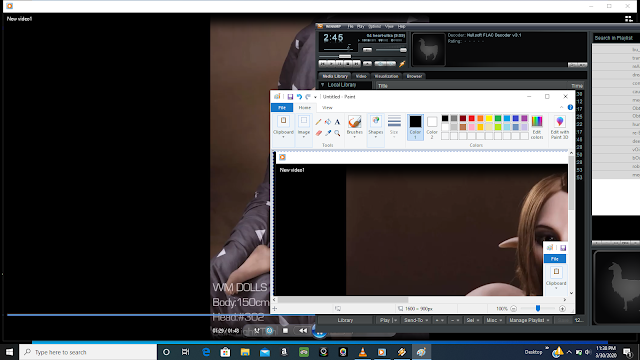Image resolution: width=640 pixels, height=360 pixels.
Task: Switch to Winamp Video tab
Action: [361, 76]
